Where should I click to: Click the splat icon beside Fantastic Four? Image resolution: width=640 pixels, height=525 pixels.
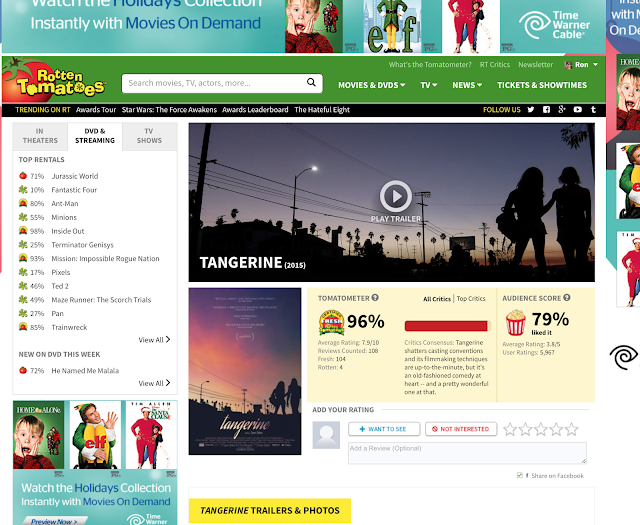[x=23, y=189]
